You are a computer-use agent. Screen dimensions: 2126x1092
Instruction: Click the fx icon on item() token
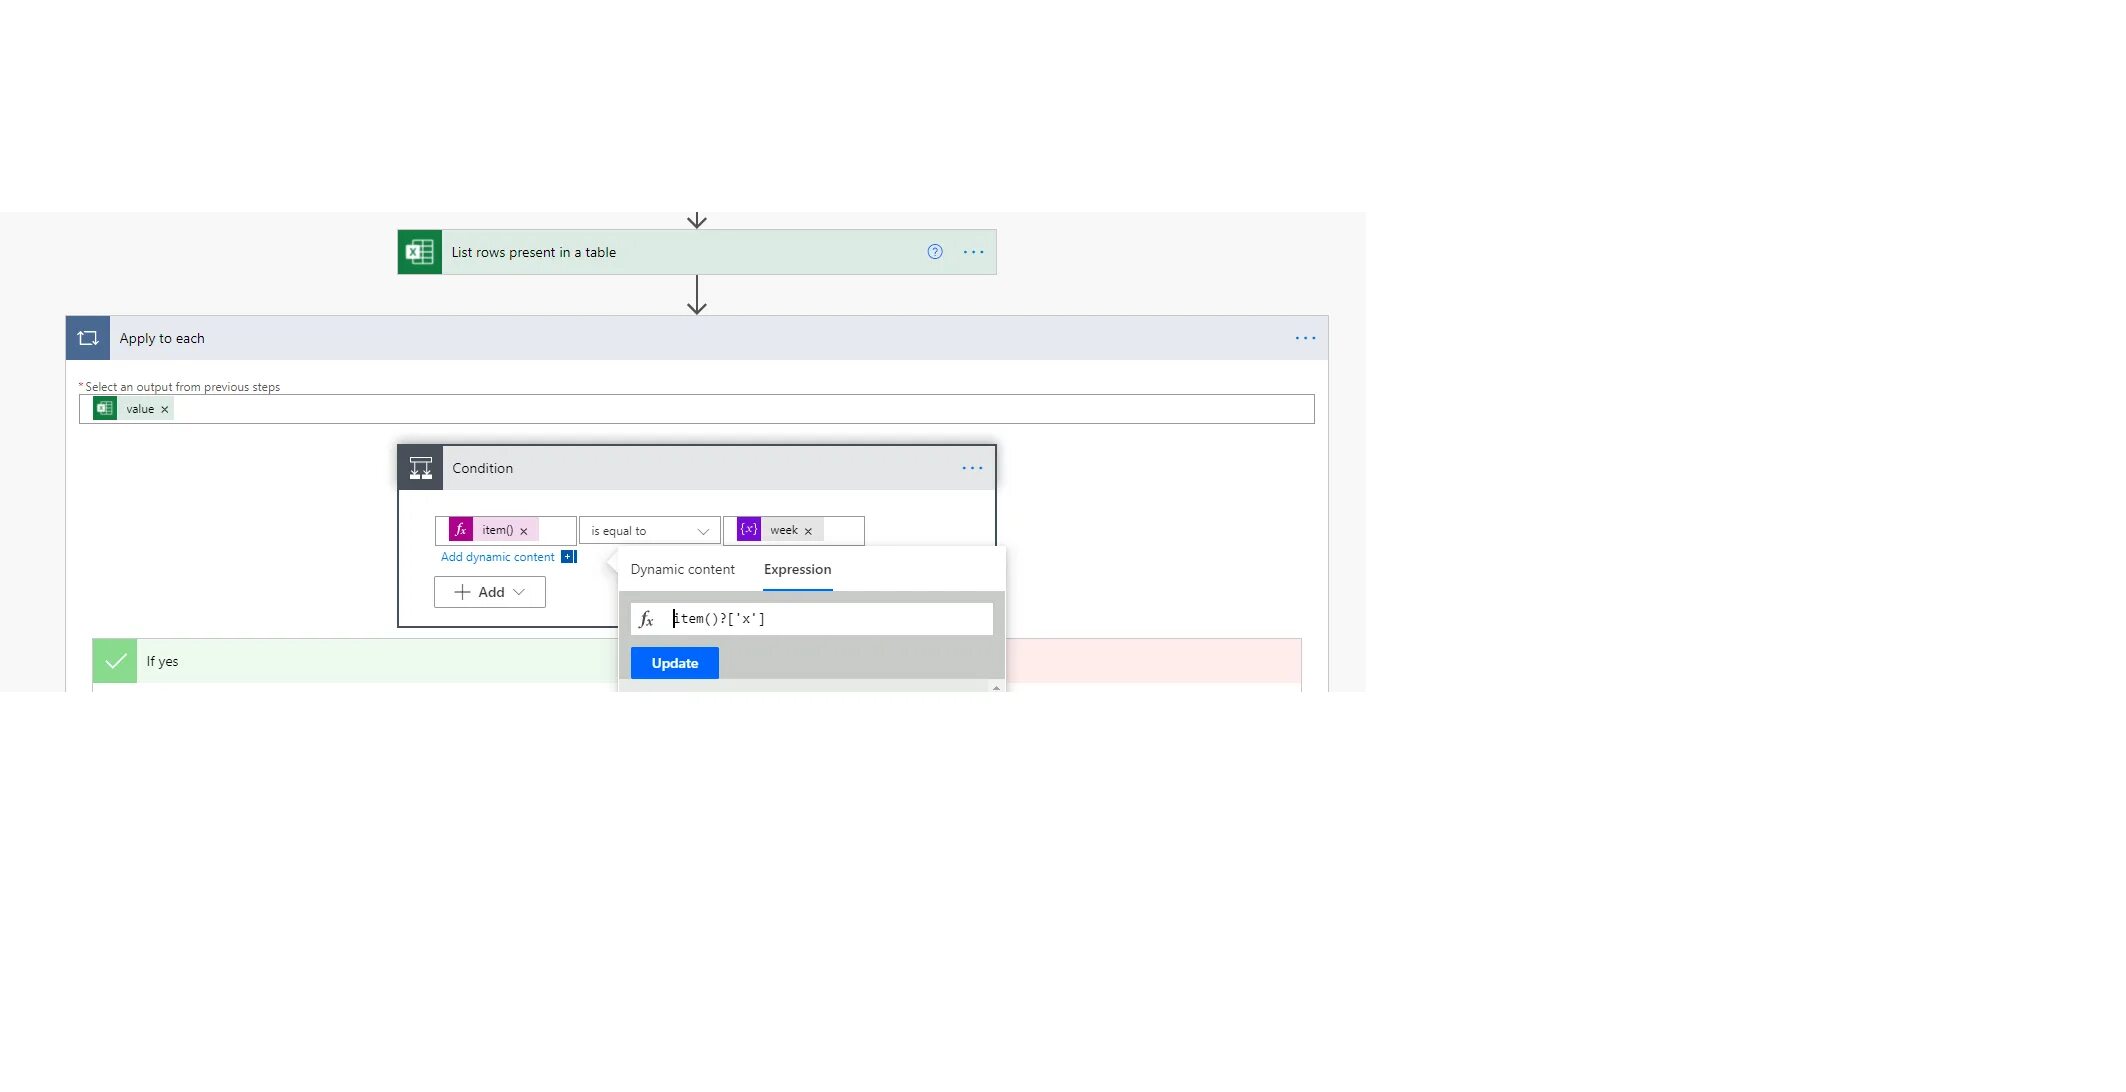tap(460, 530)
